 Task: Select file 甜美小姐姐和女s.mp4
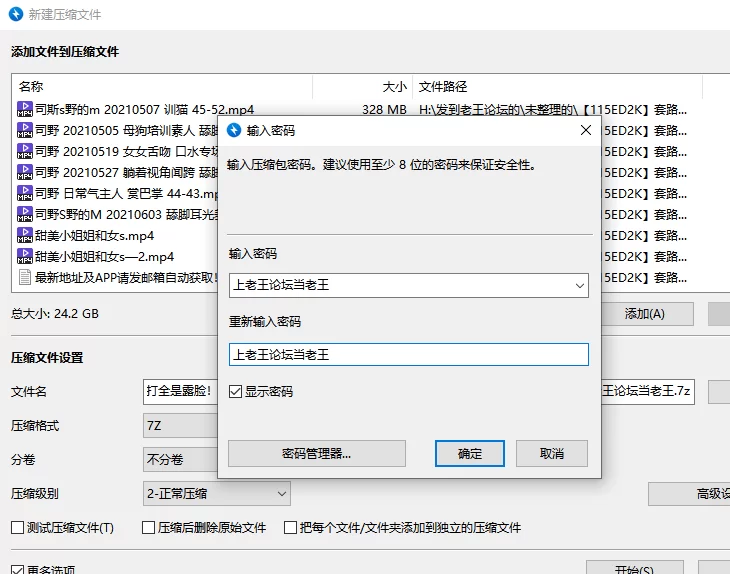click(95, 236)
